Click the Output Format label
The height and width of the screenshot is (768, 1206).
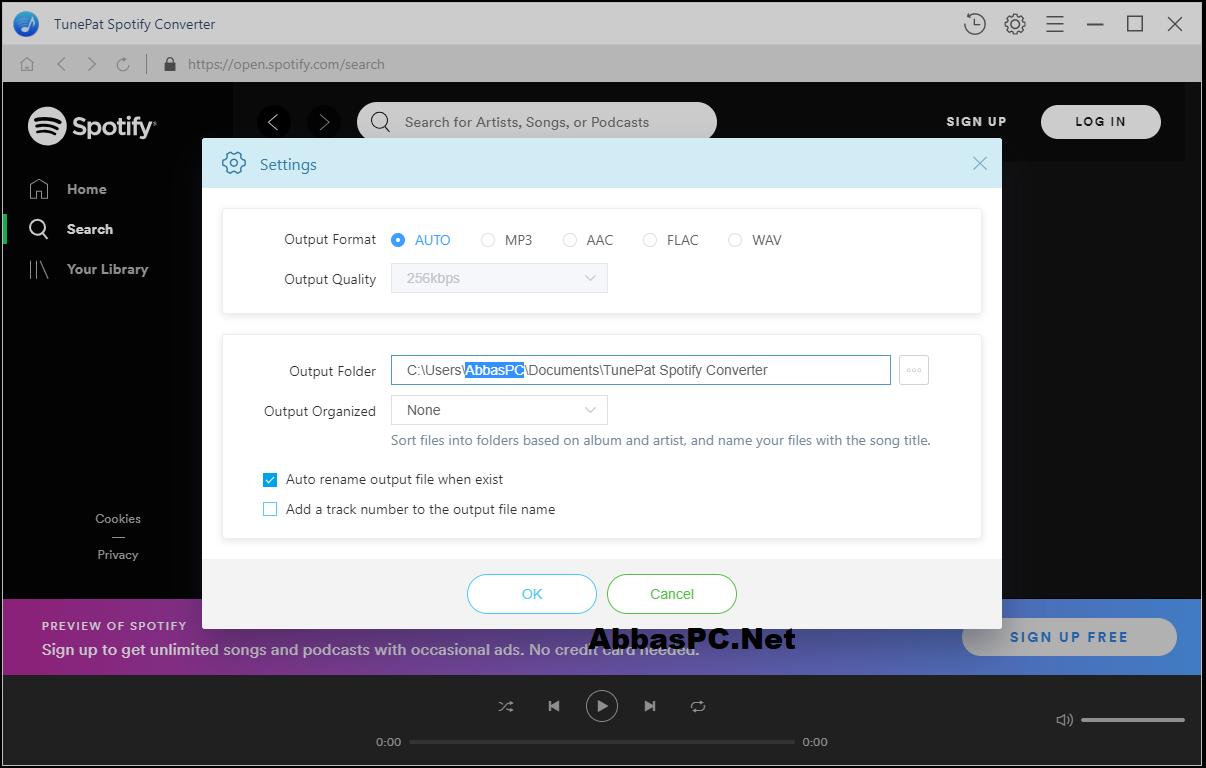pos(330,240)
